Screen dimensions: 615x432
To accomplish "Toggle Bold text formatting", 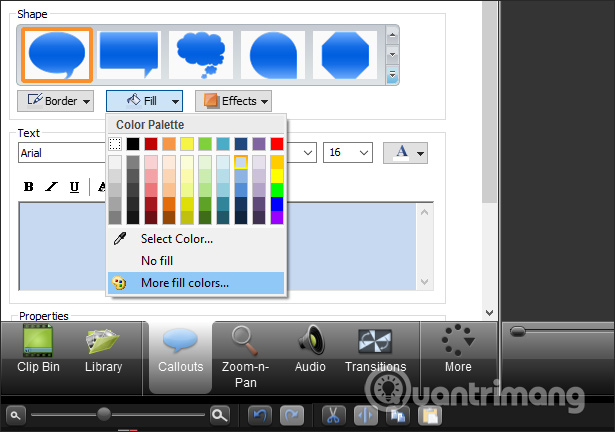I will tap(29, 187).
